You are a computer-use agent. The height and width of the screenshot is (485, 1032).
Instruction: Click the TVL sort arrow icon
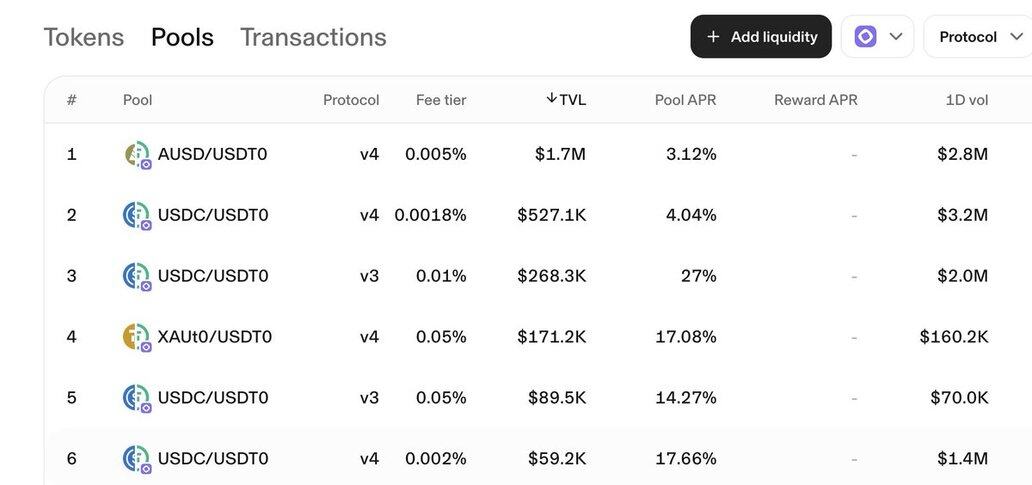551,98
